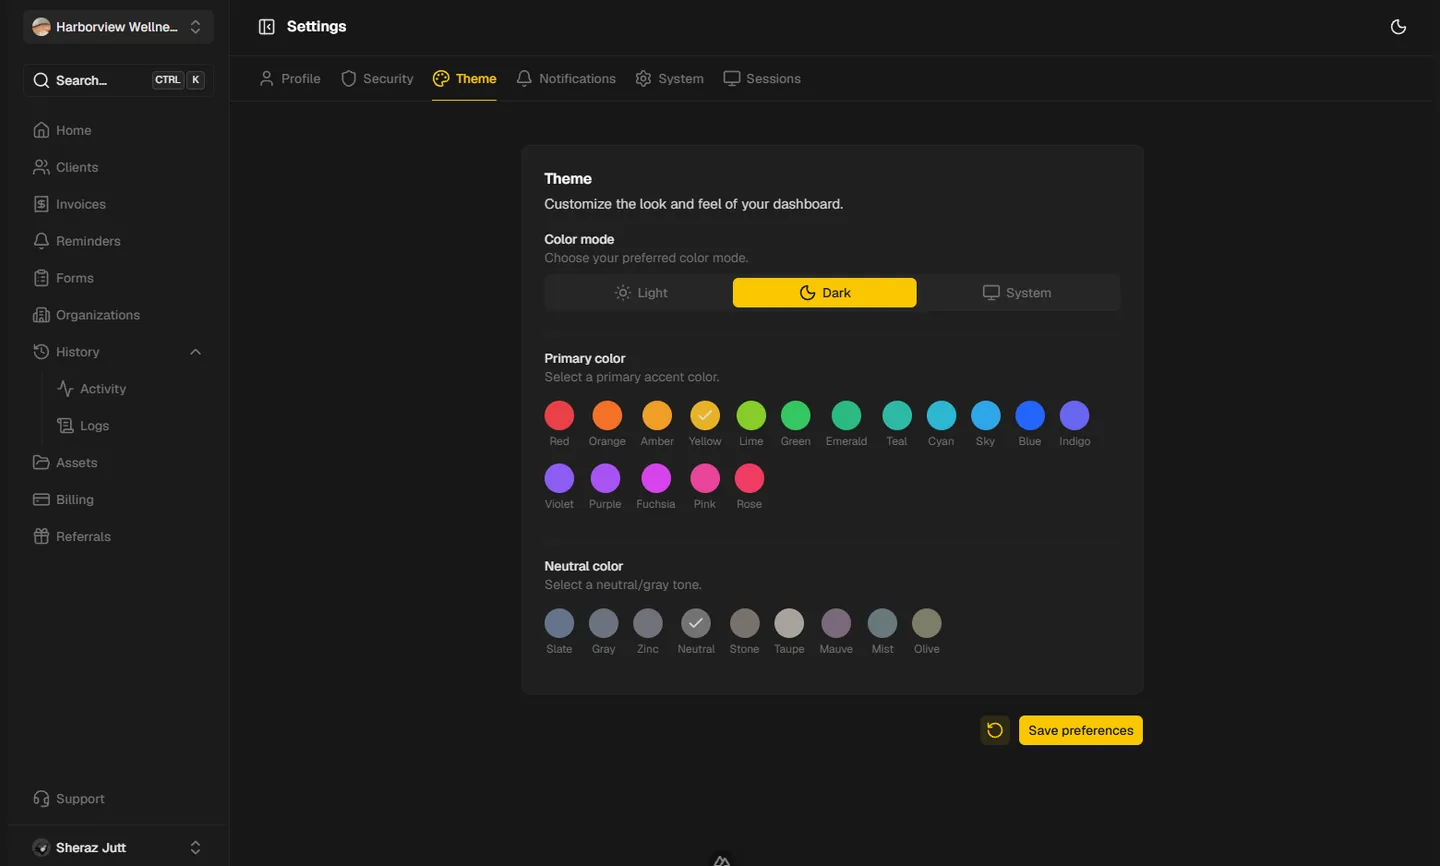Click the Save preferences button
This screenshot has height=866, width=1440.
1081,730
